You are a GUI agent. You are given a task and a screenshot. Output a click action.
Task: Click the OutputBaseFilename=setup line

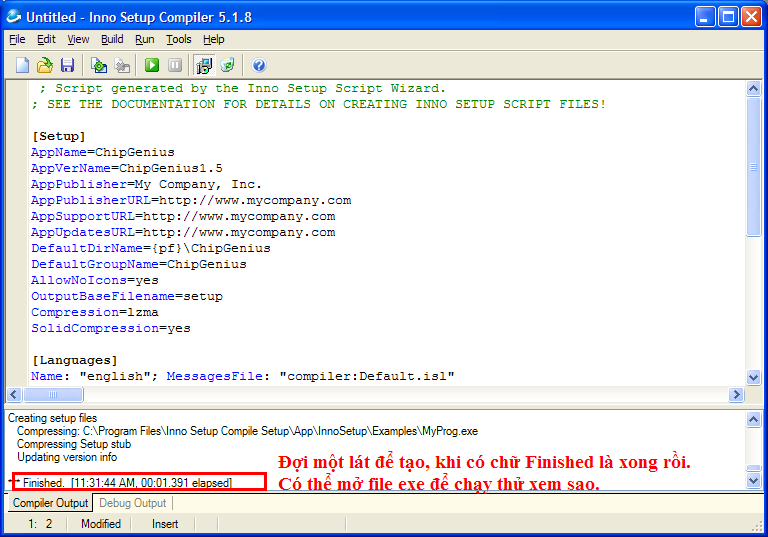click(127, 296)
